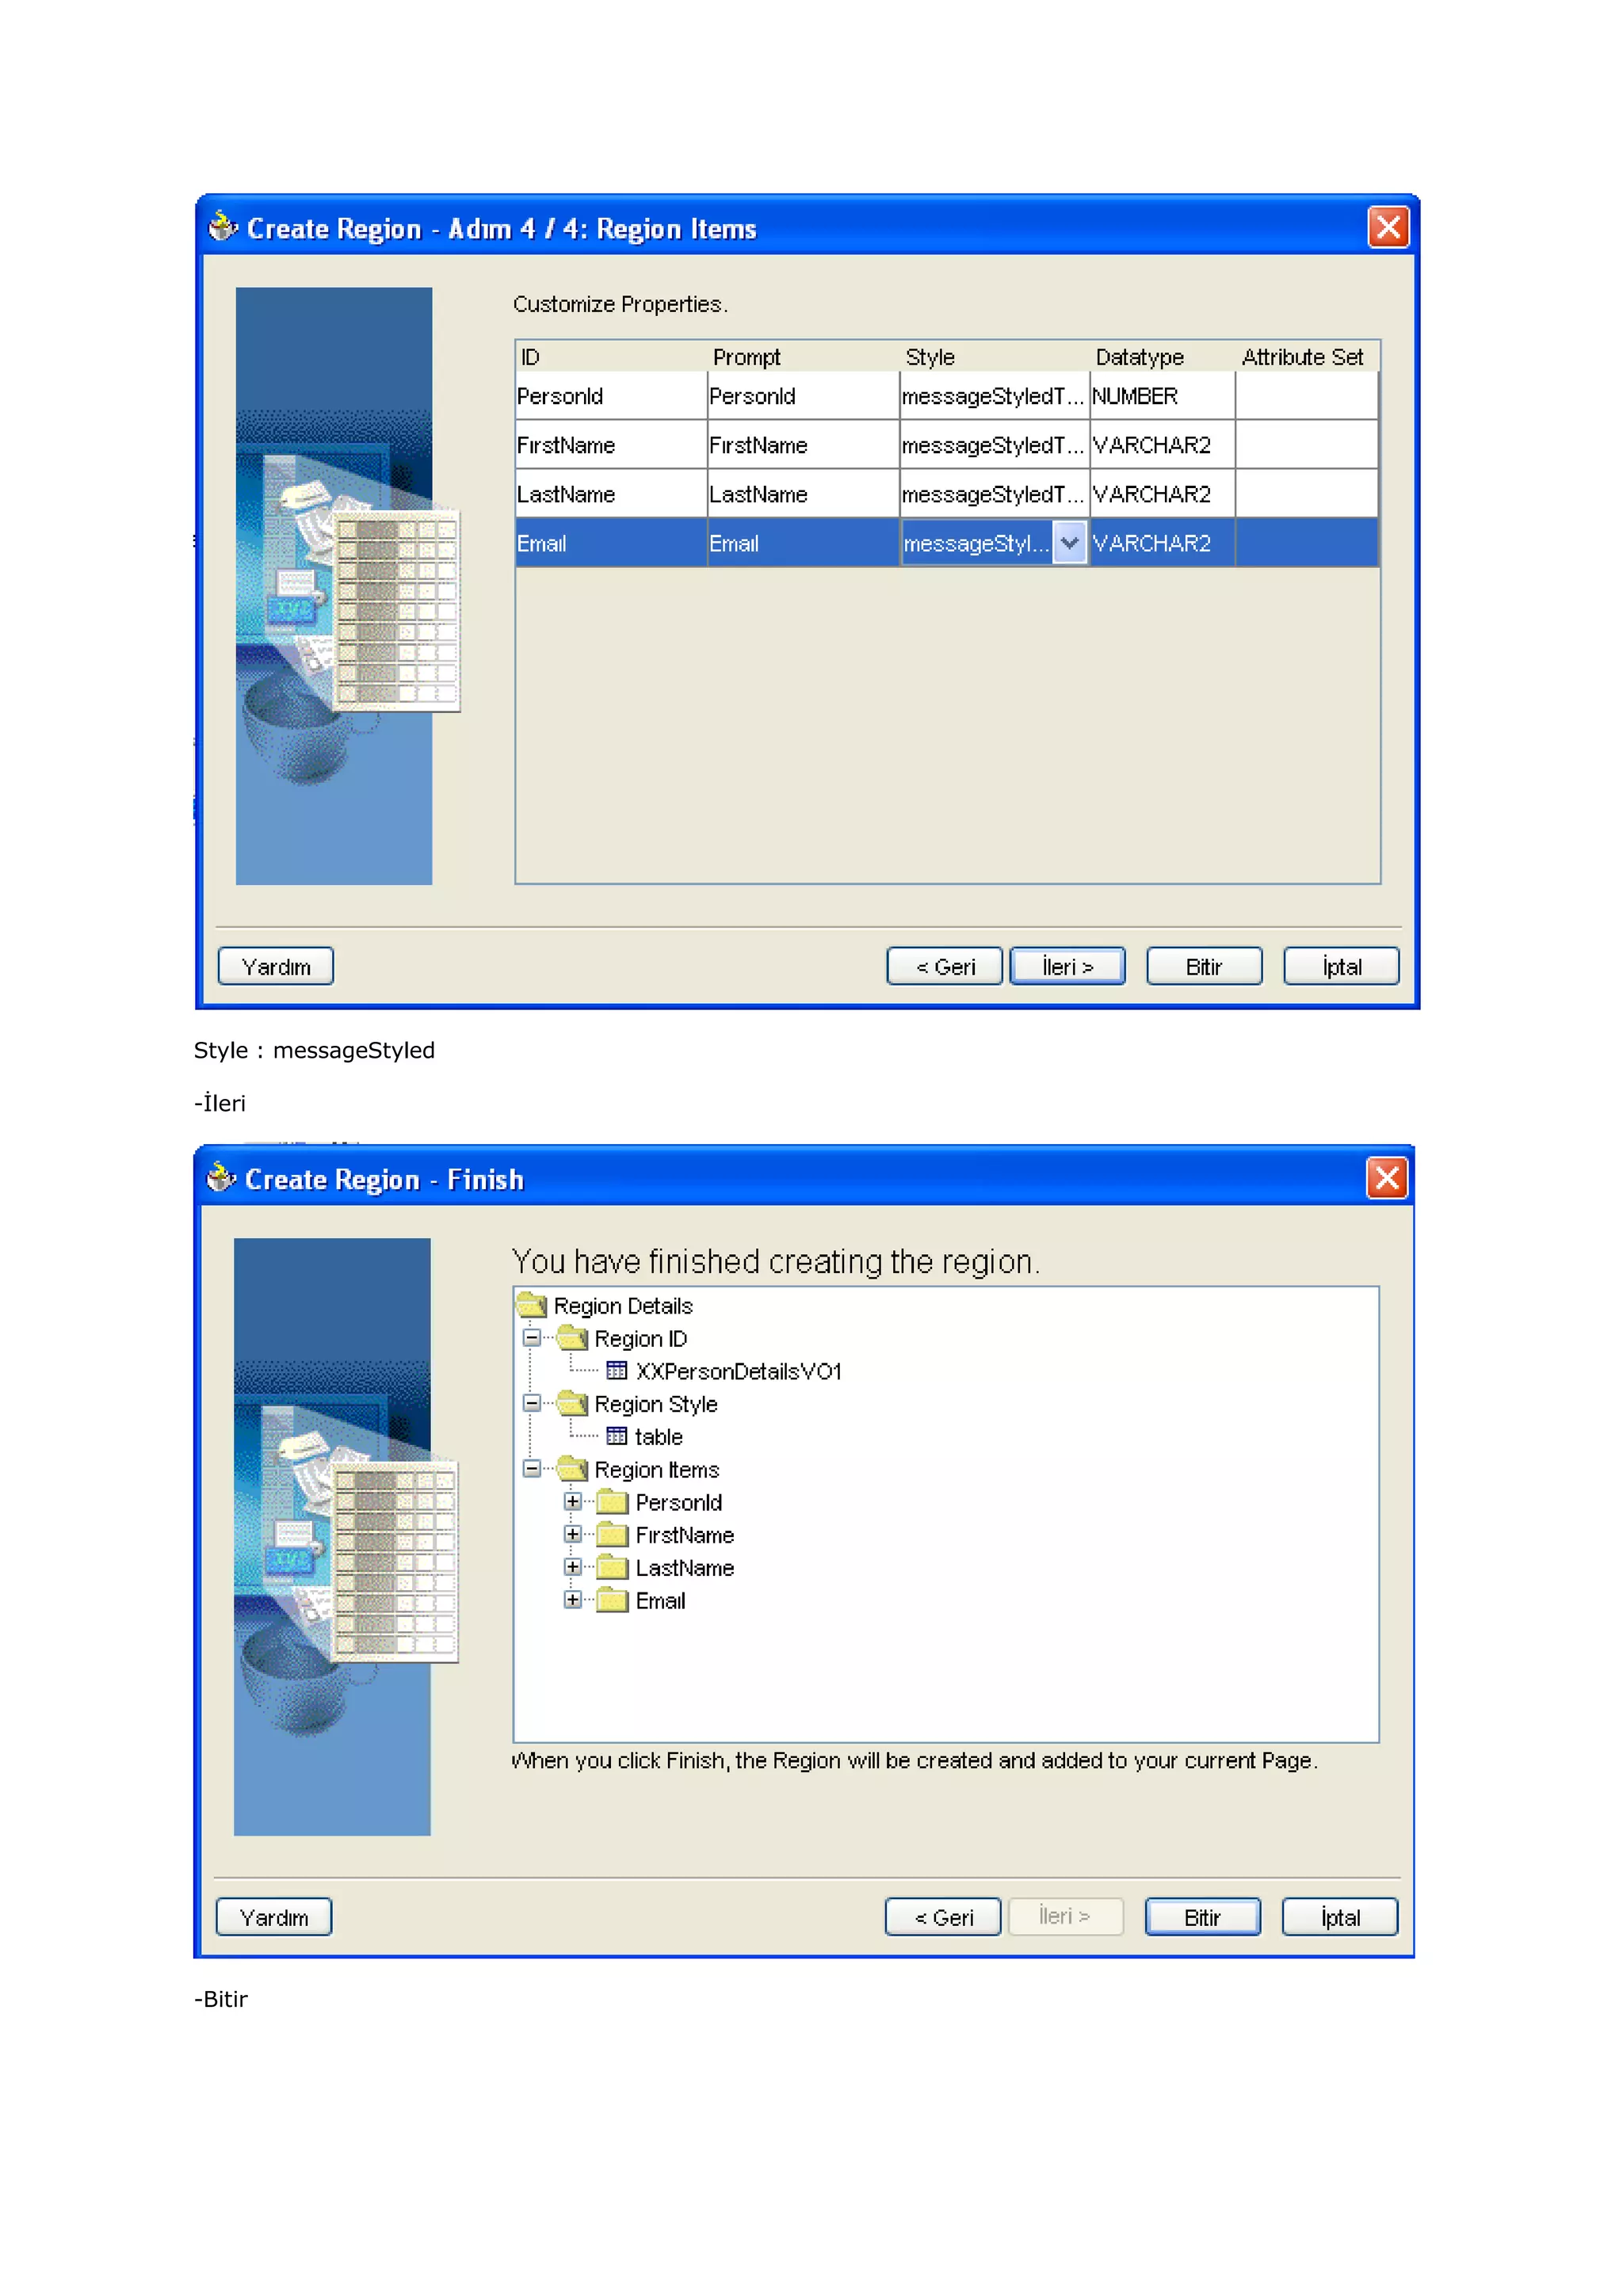The height and width of the screenshot is (2296, 1623).
Task: Click the Datatype column header
Action: [x=1139, y=357]
